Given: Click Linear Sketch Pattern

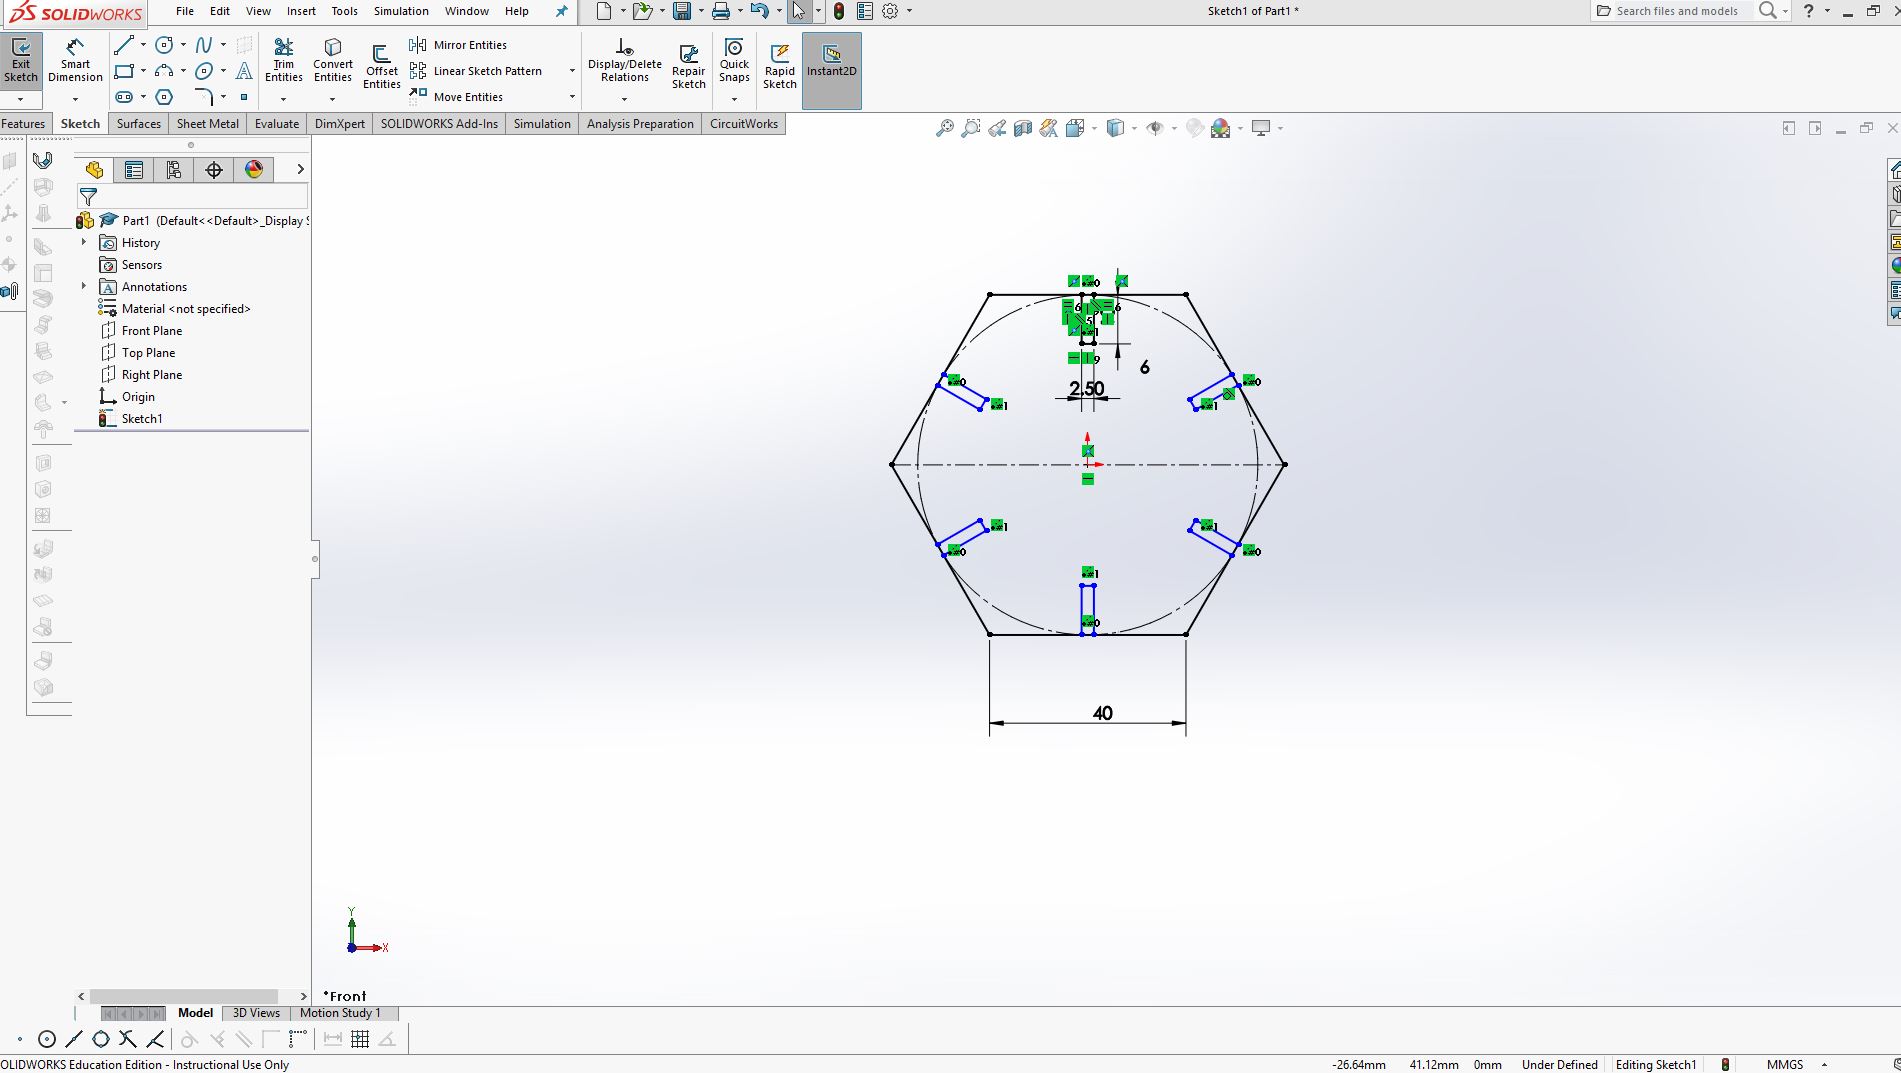Looking at the screenshot, I should (x=477, y=71).
